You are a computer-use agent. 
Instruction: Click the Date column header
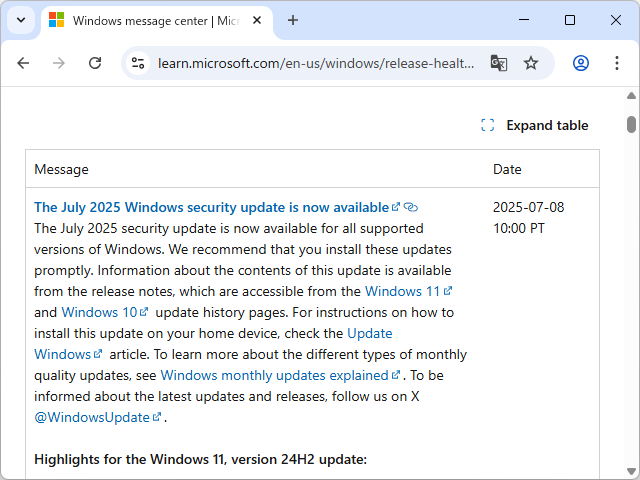(507, 169)
